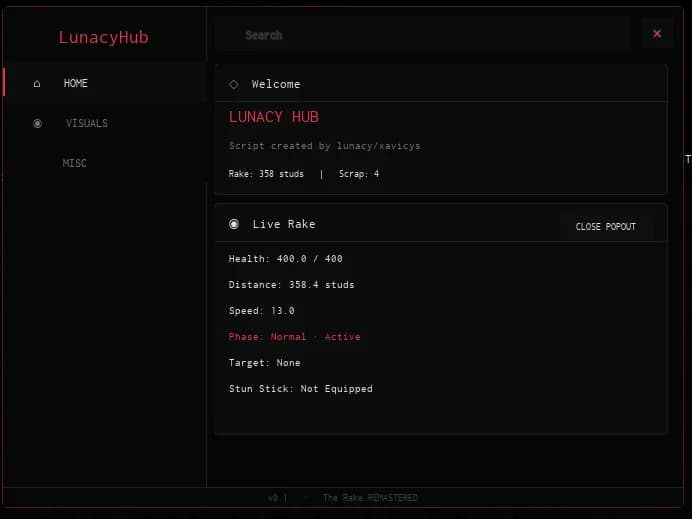Click the red 'Phase: Normal · Active' line
Image resolution: width=692 pixels, height=519 pixels.
pyautogui.click(x=294, y=337)
